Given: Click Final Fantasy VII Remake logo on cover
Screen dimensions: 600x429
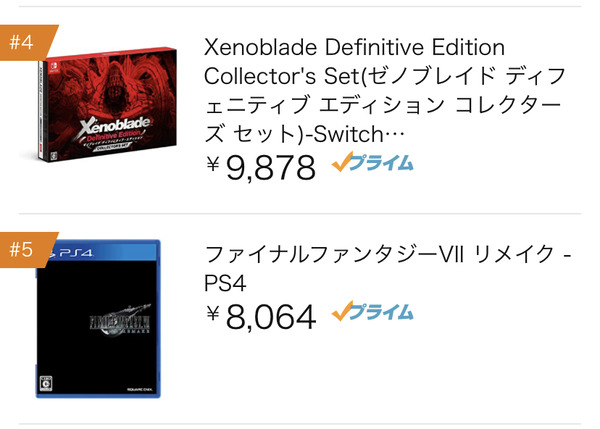Looking at the screenshot, I should pyautogui.click(x=120, y=321).
